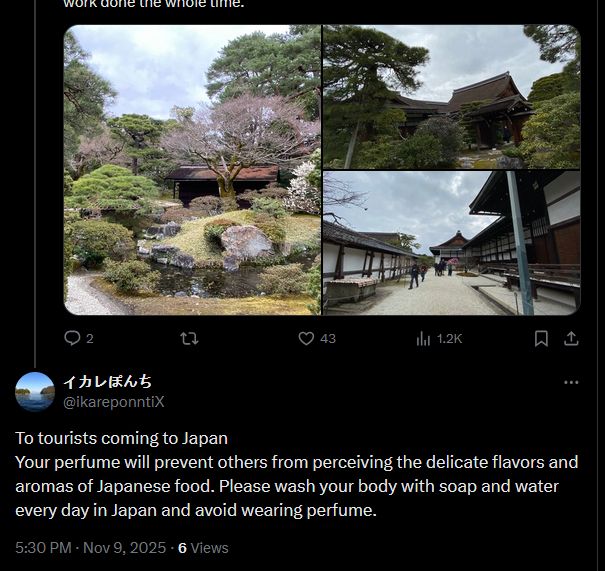Click the @ikareponntiX handle

coord(114,402)
